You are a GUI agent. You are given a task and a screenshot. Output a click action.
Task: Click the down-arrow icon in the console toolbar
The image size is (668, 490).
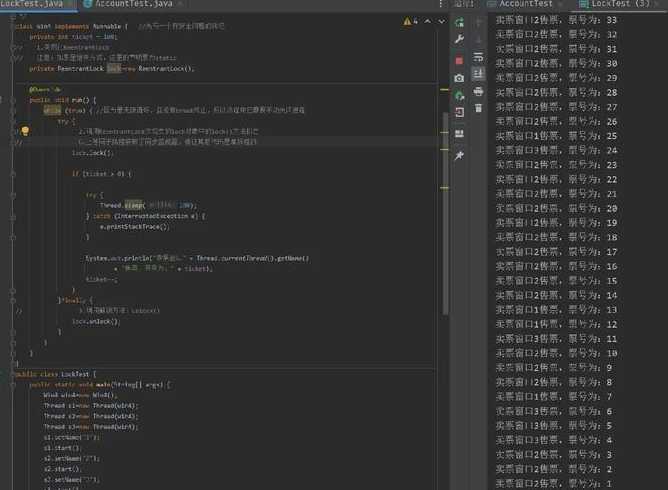[478, 40]
